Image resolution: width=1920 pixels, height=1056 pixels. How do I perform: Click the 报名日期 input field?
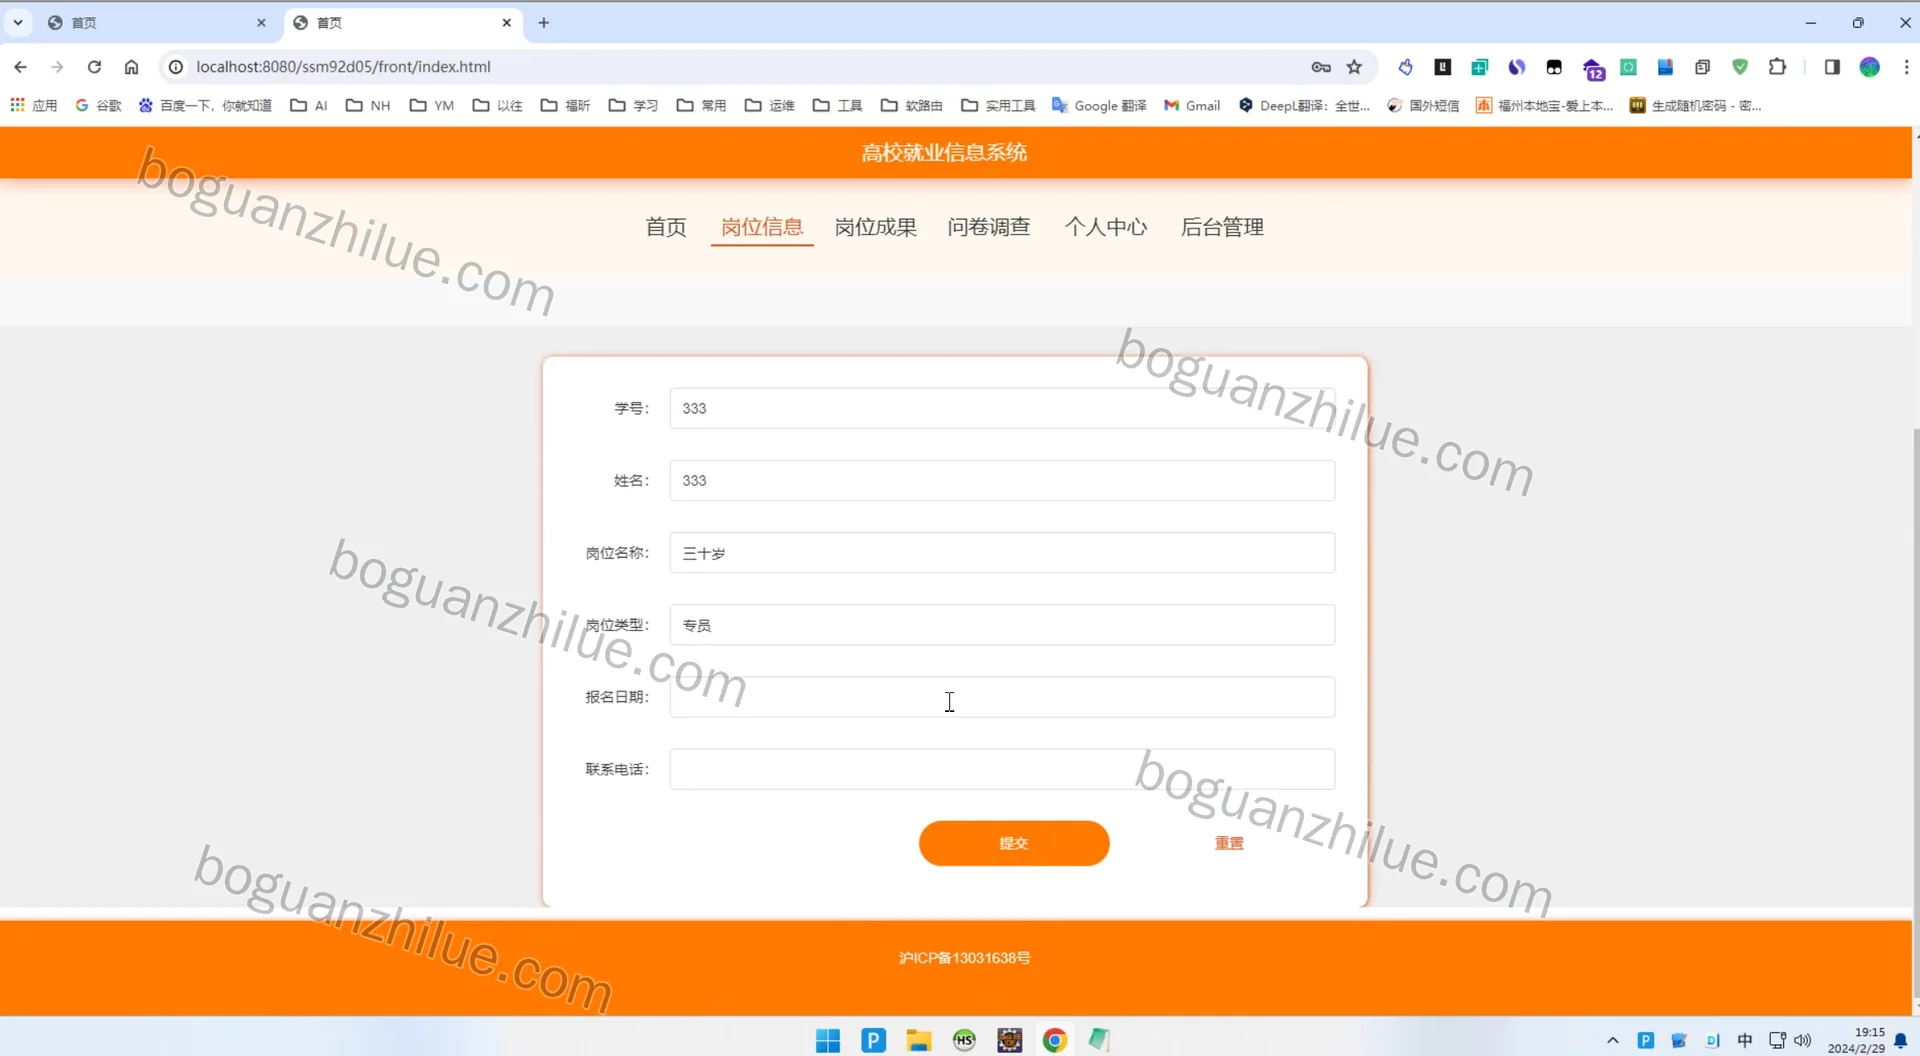coord(1002,697)
